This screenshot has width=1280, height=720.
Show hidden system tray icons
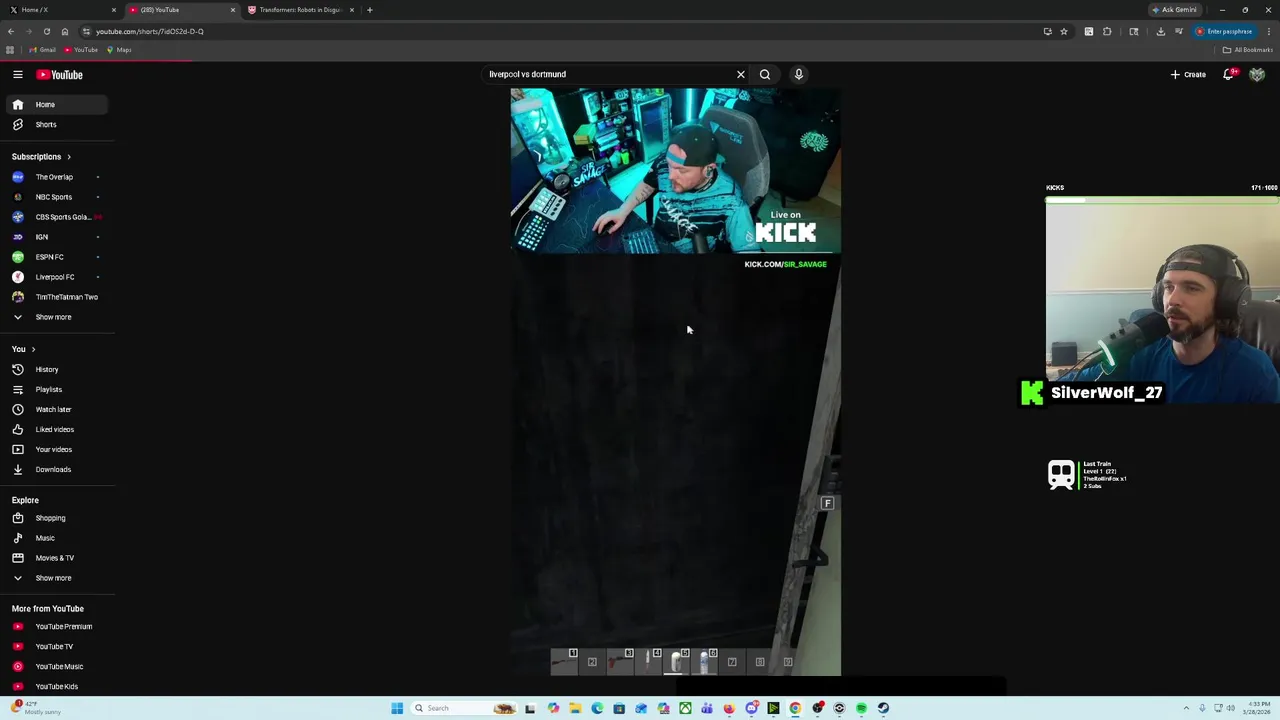1186,708
